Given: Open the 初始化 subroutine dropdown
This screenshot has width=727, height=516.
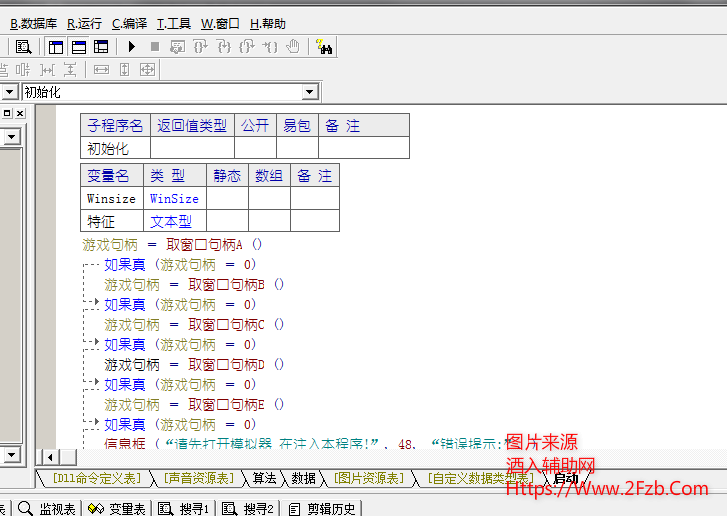Looking at the screenshot, I should pos(309,92).
